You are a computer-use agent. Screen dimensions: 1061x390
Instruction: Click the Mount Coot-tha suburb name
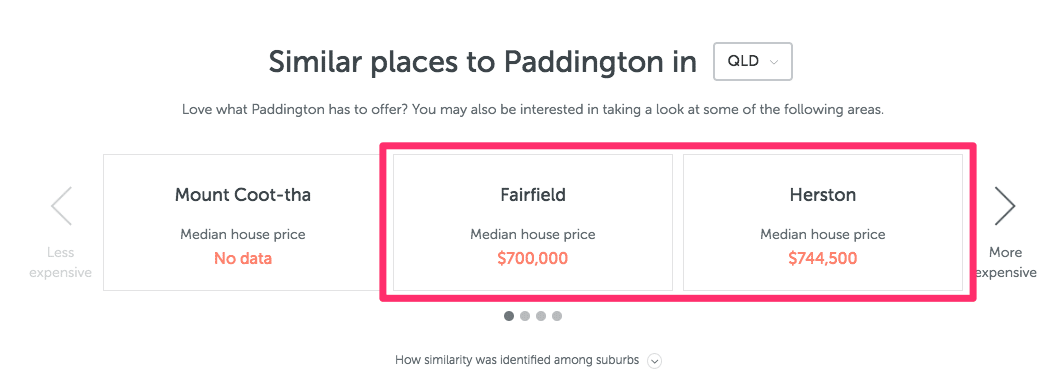tap(243, 196)
